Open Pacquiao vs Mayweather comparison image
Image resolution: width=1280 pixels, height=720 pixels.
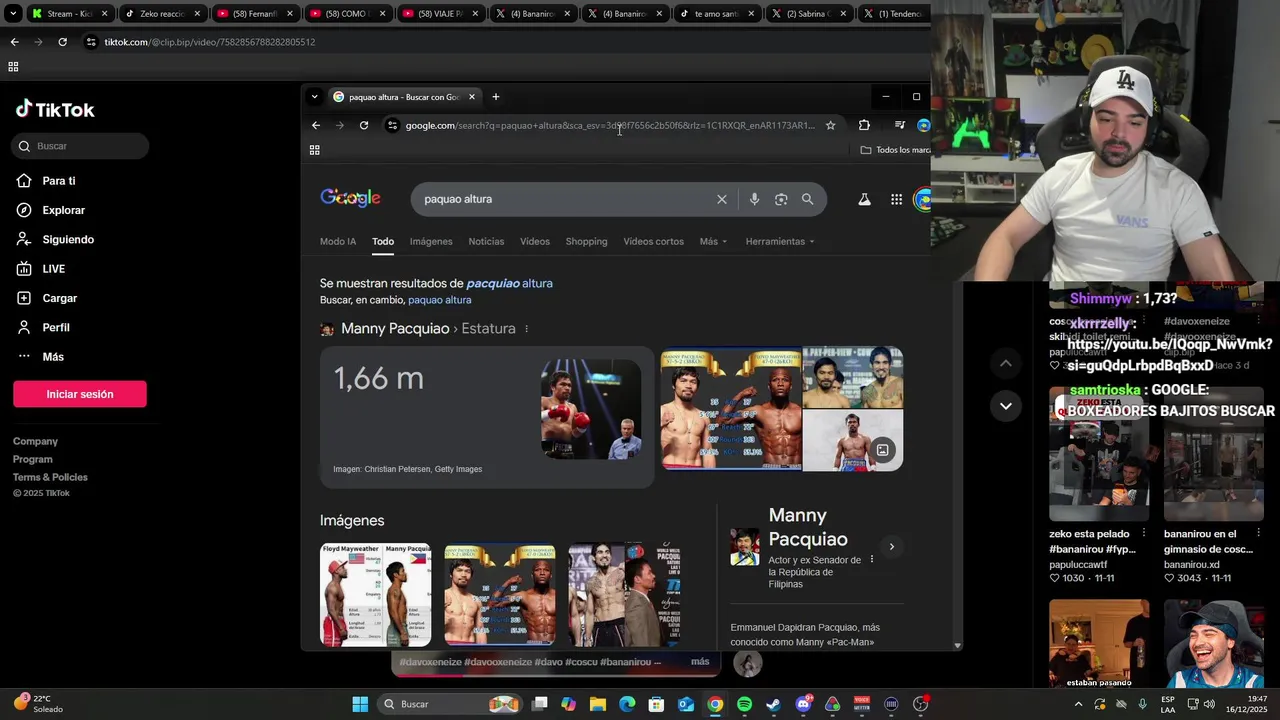[x=731, y=409]
